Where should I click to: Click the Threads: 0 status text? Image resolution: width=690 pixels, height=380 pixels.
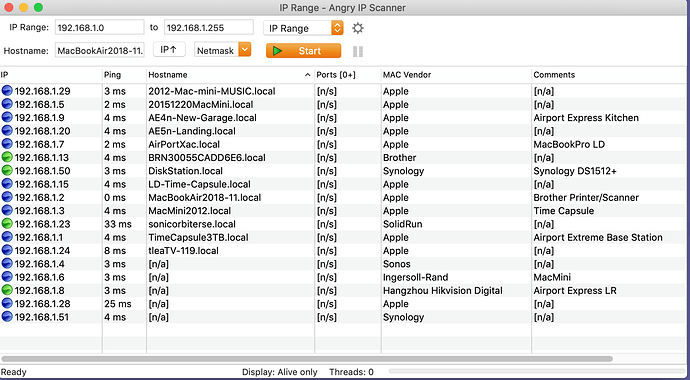(351, 372)
